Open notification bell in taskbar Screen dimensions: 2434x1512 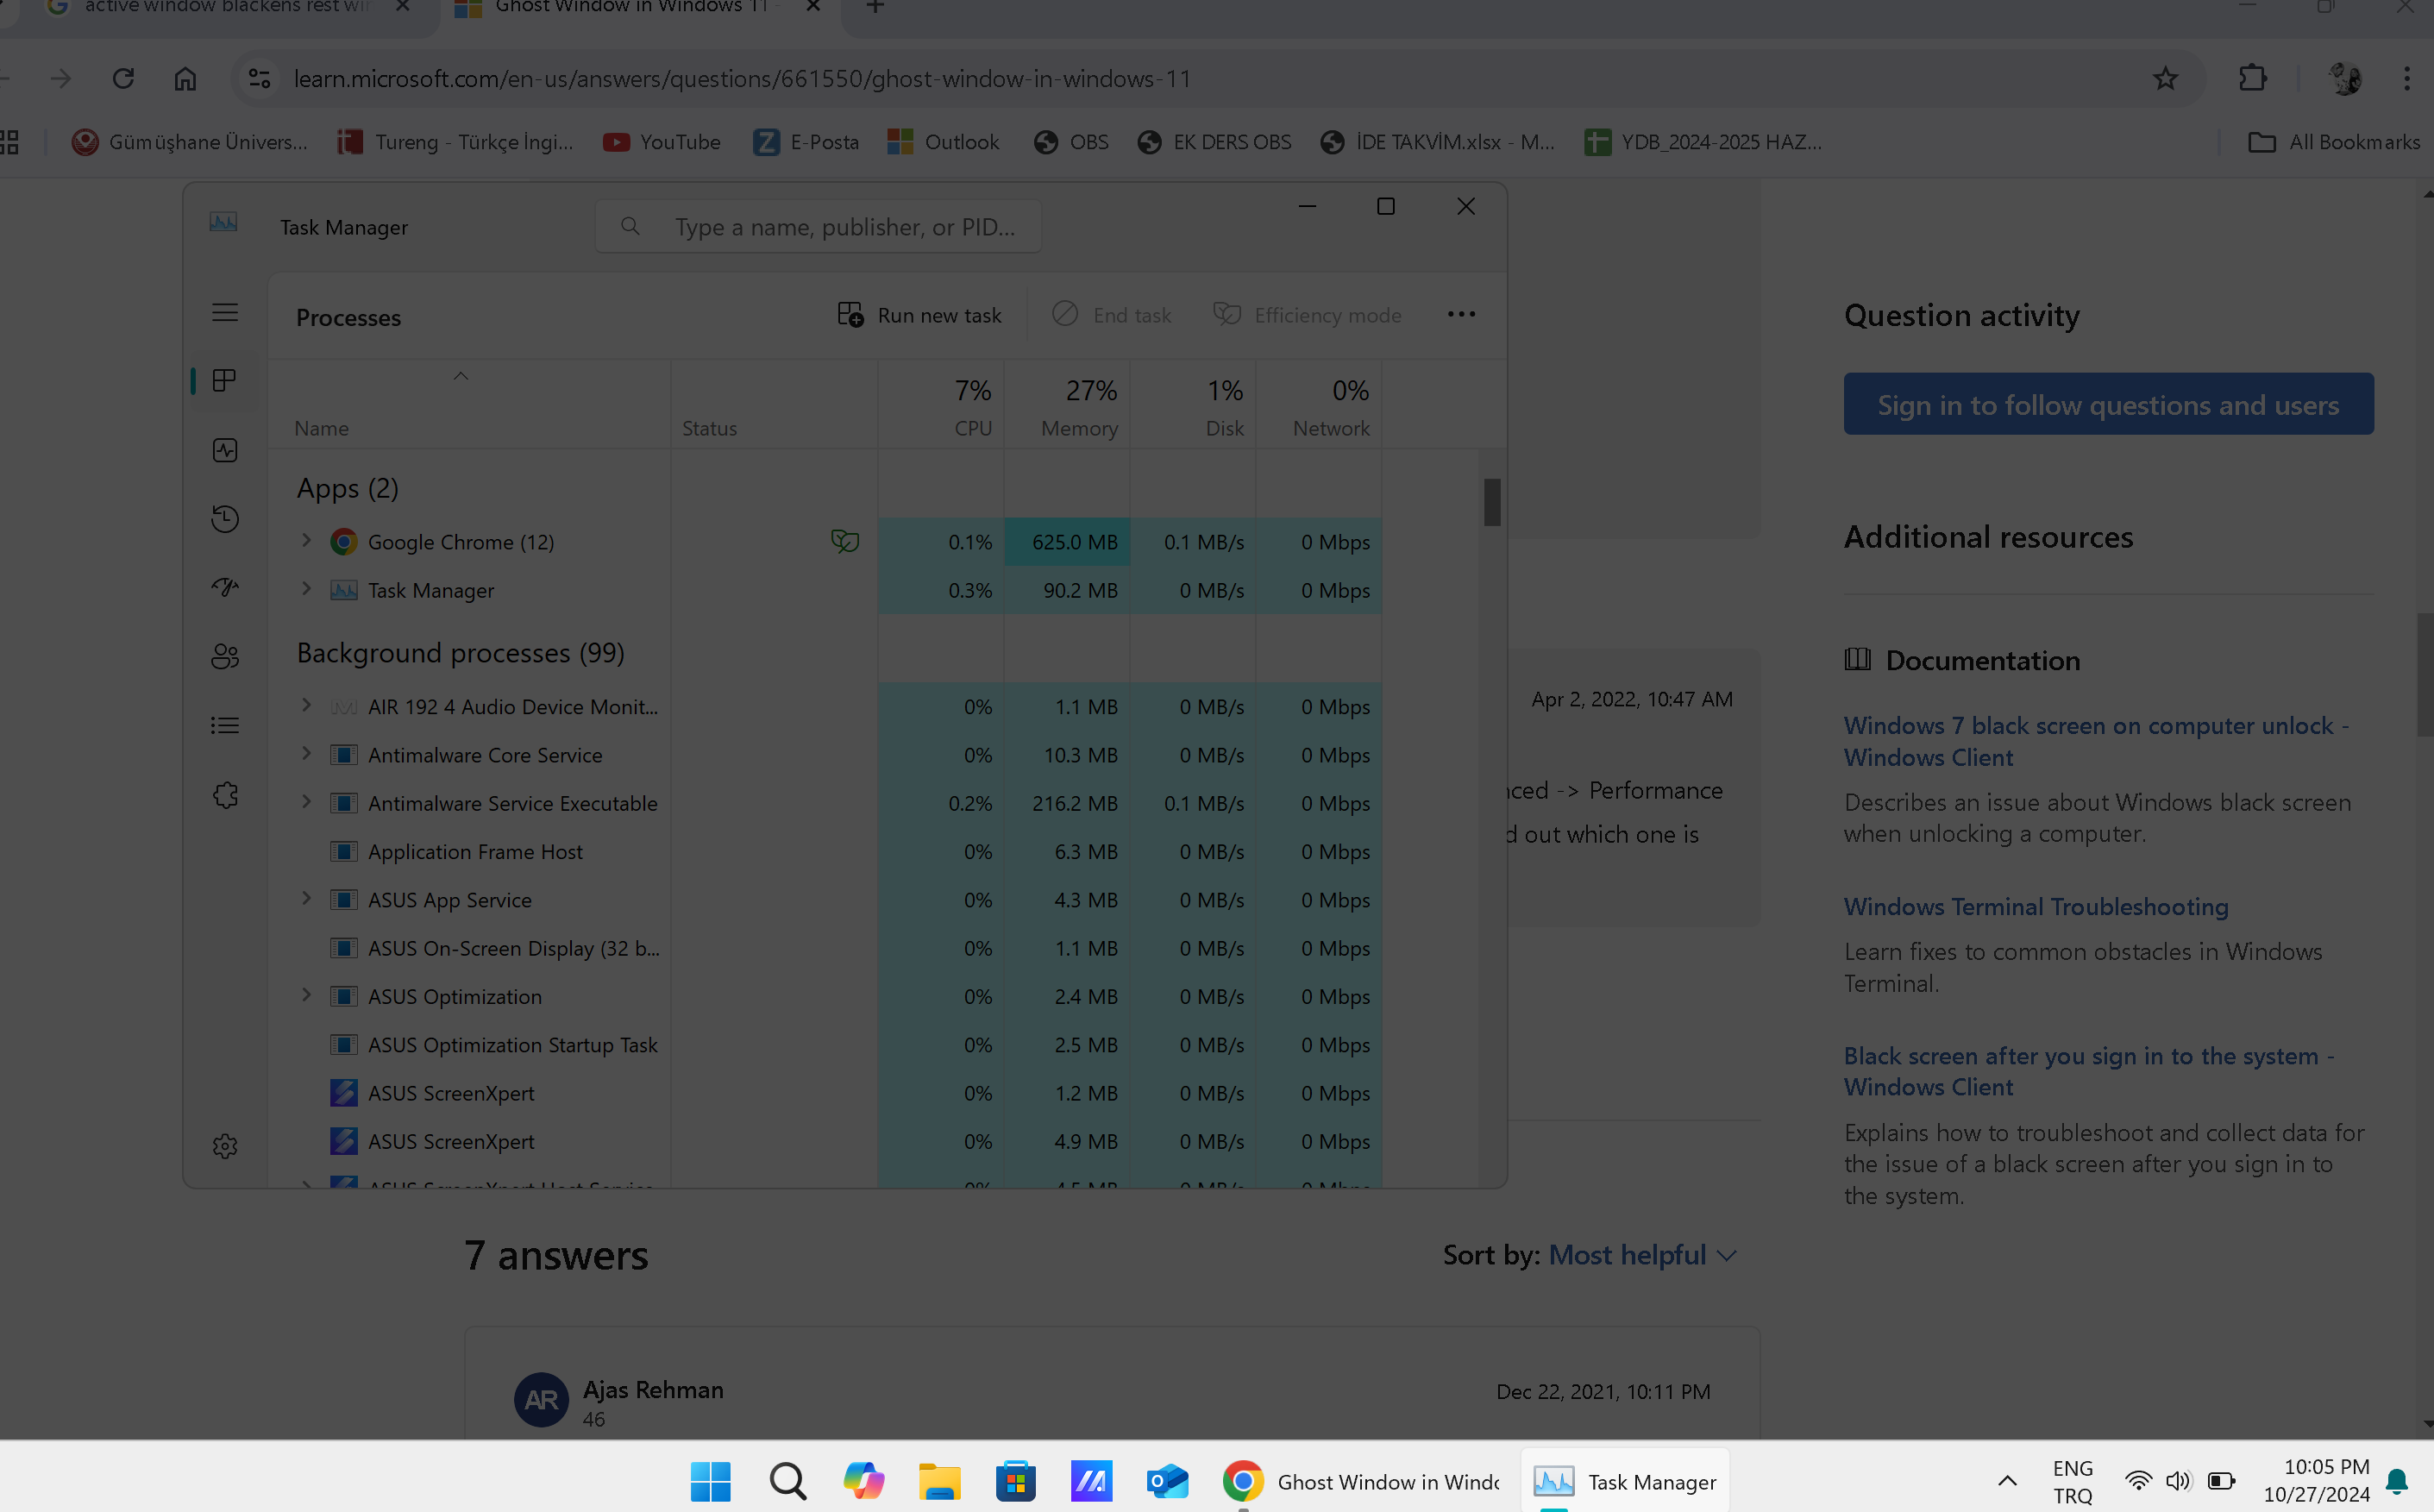tap(2397, 1481)
